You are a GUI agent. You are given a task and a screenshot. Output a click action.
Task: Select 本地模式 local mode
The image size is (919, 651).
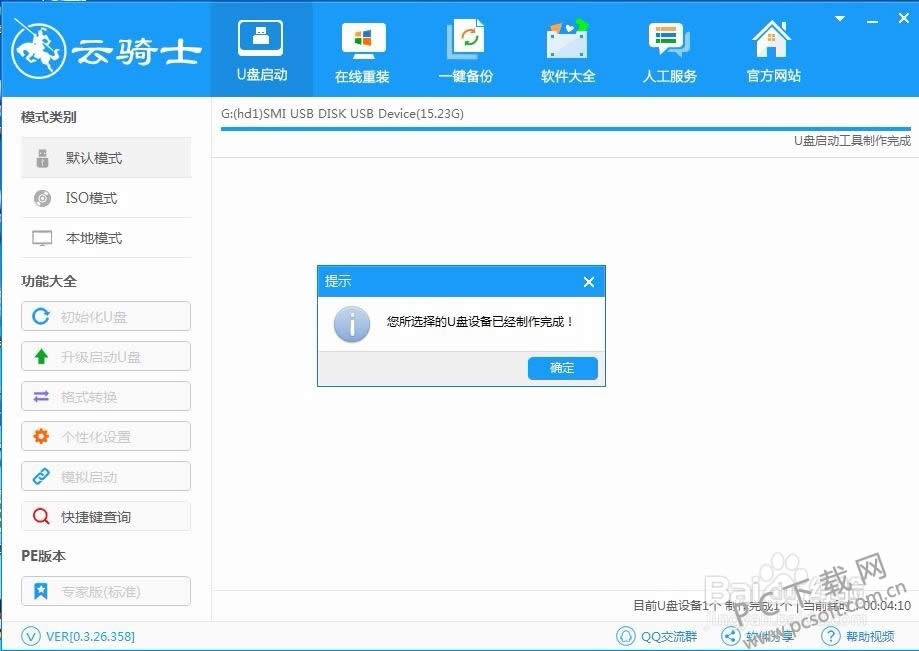coord(105,238)
